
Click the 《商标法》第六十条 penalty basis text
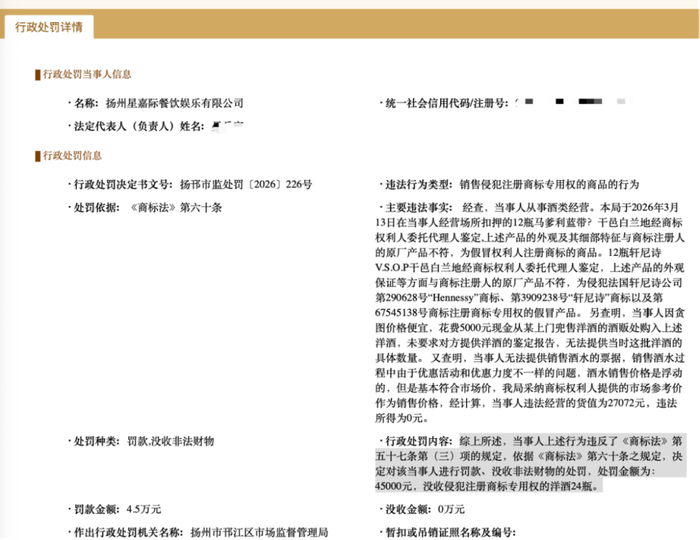(x=175, y=208)
